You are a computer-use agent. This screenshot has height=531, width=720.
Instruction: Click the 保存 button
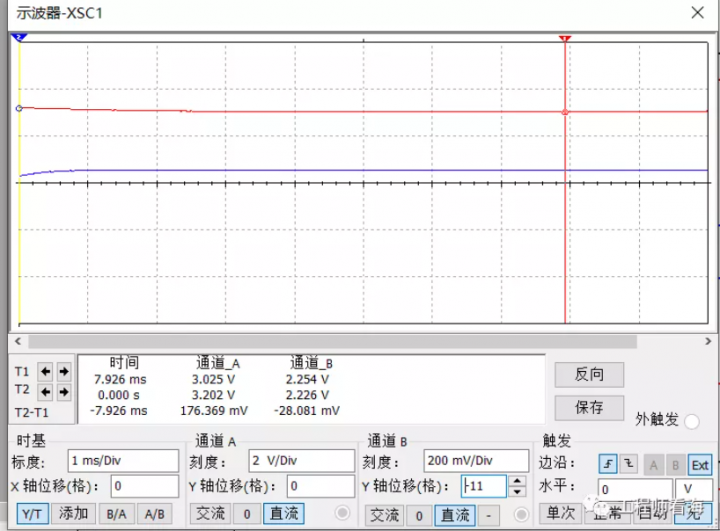tap(589, 407)
